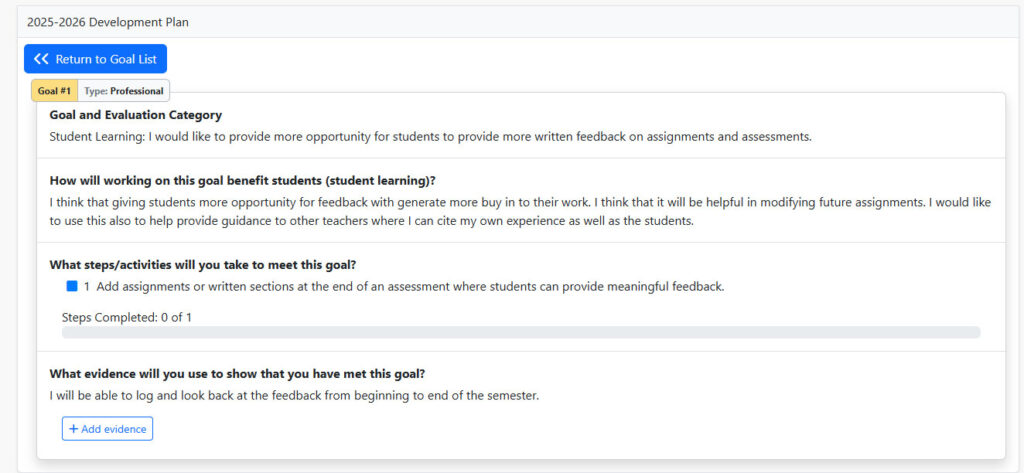
Task: Select the 'Type: Professional' tab badge
Action: click(x=124, y=91)
